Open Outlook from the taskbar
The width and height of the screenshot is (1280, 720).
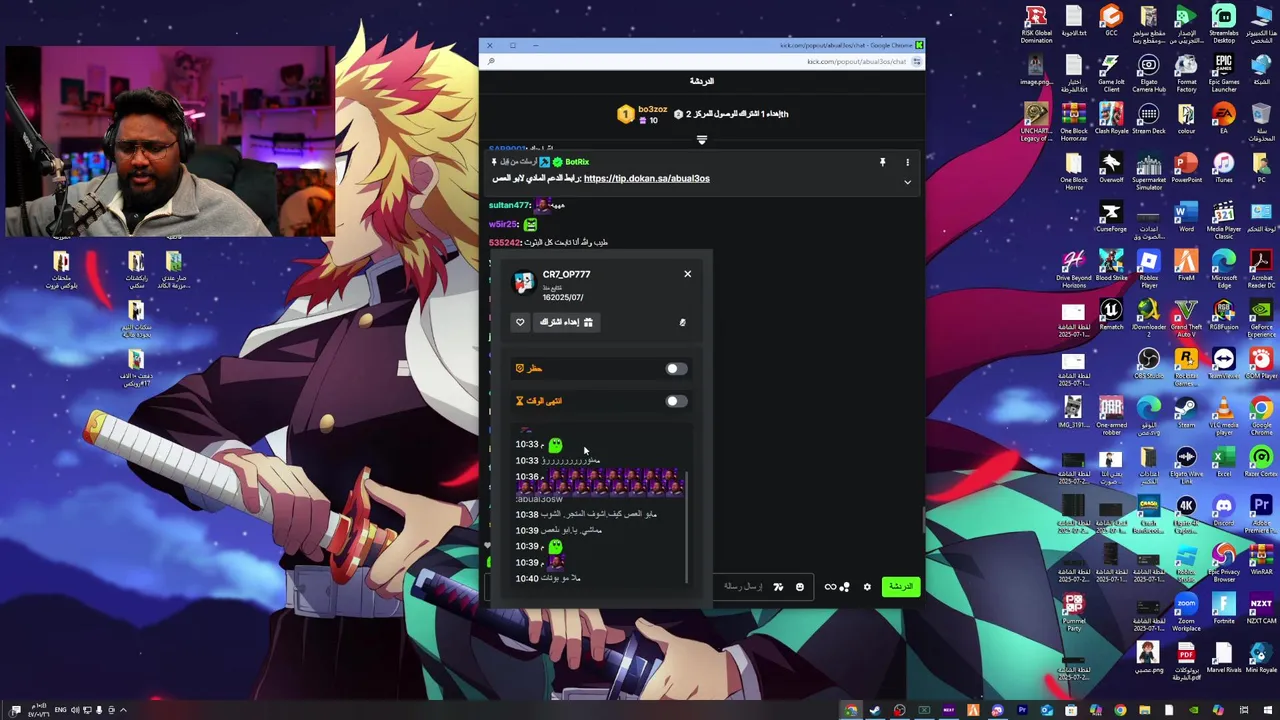tap(1046, 710)
